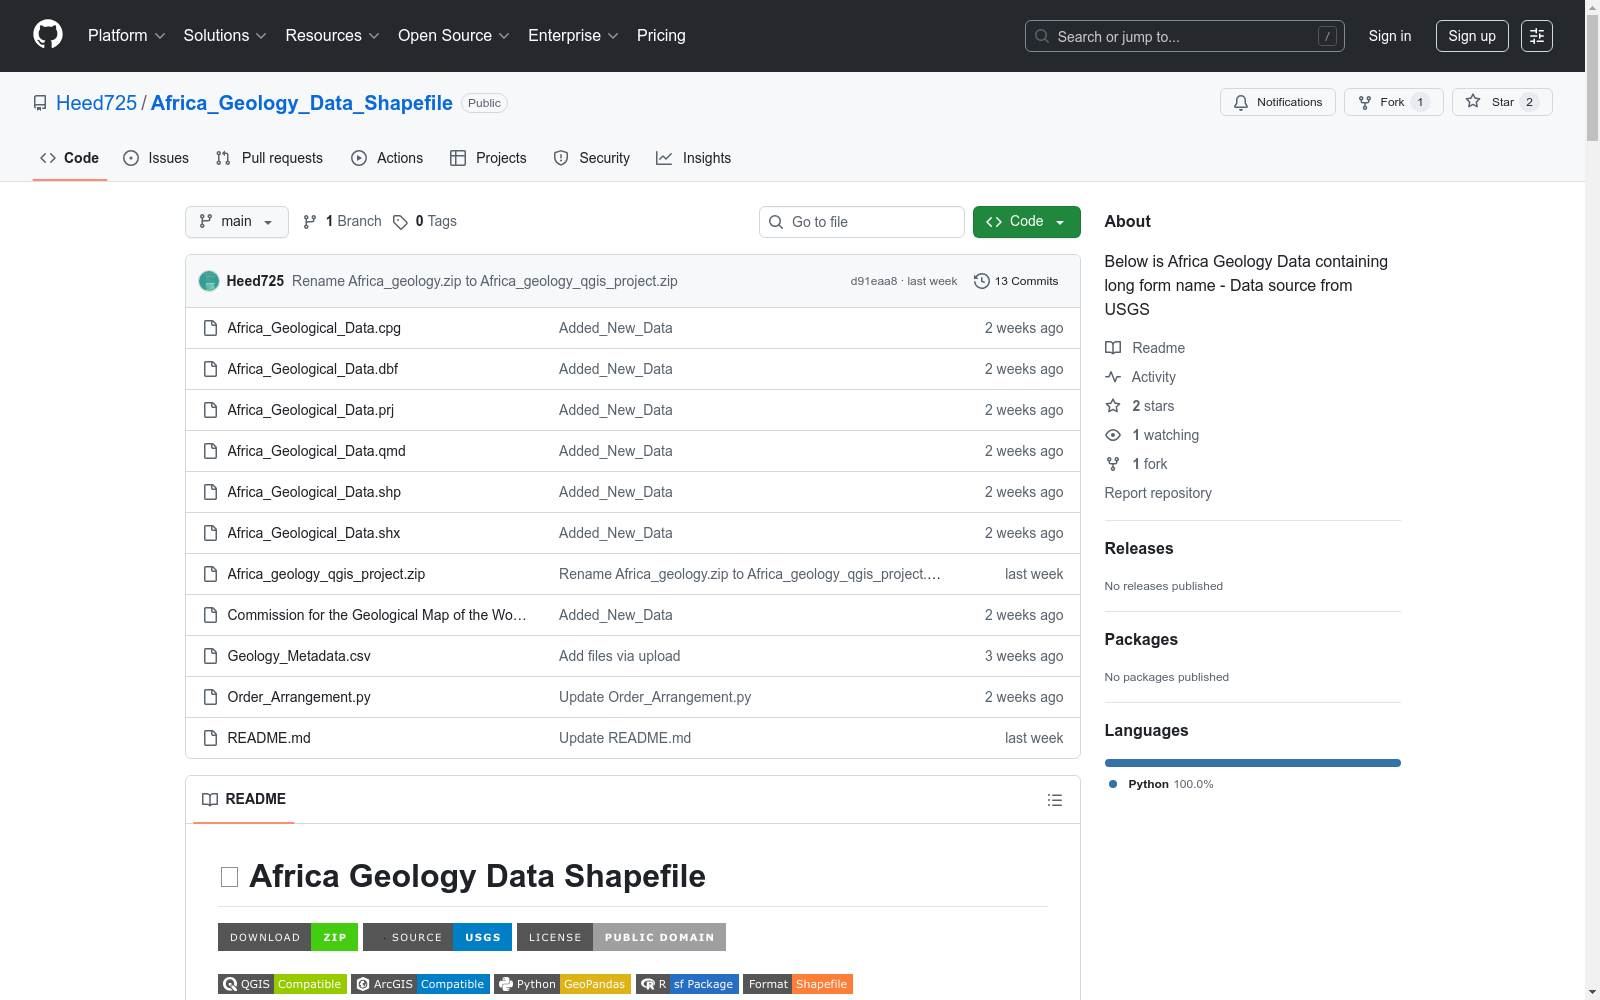The height and width of the screenshot is (1000, 1600).
Task: Open Geology_Metadata.csv file
Action: (299, 656)
